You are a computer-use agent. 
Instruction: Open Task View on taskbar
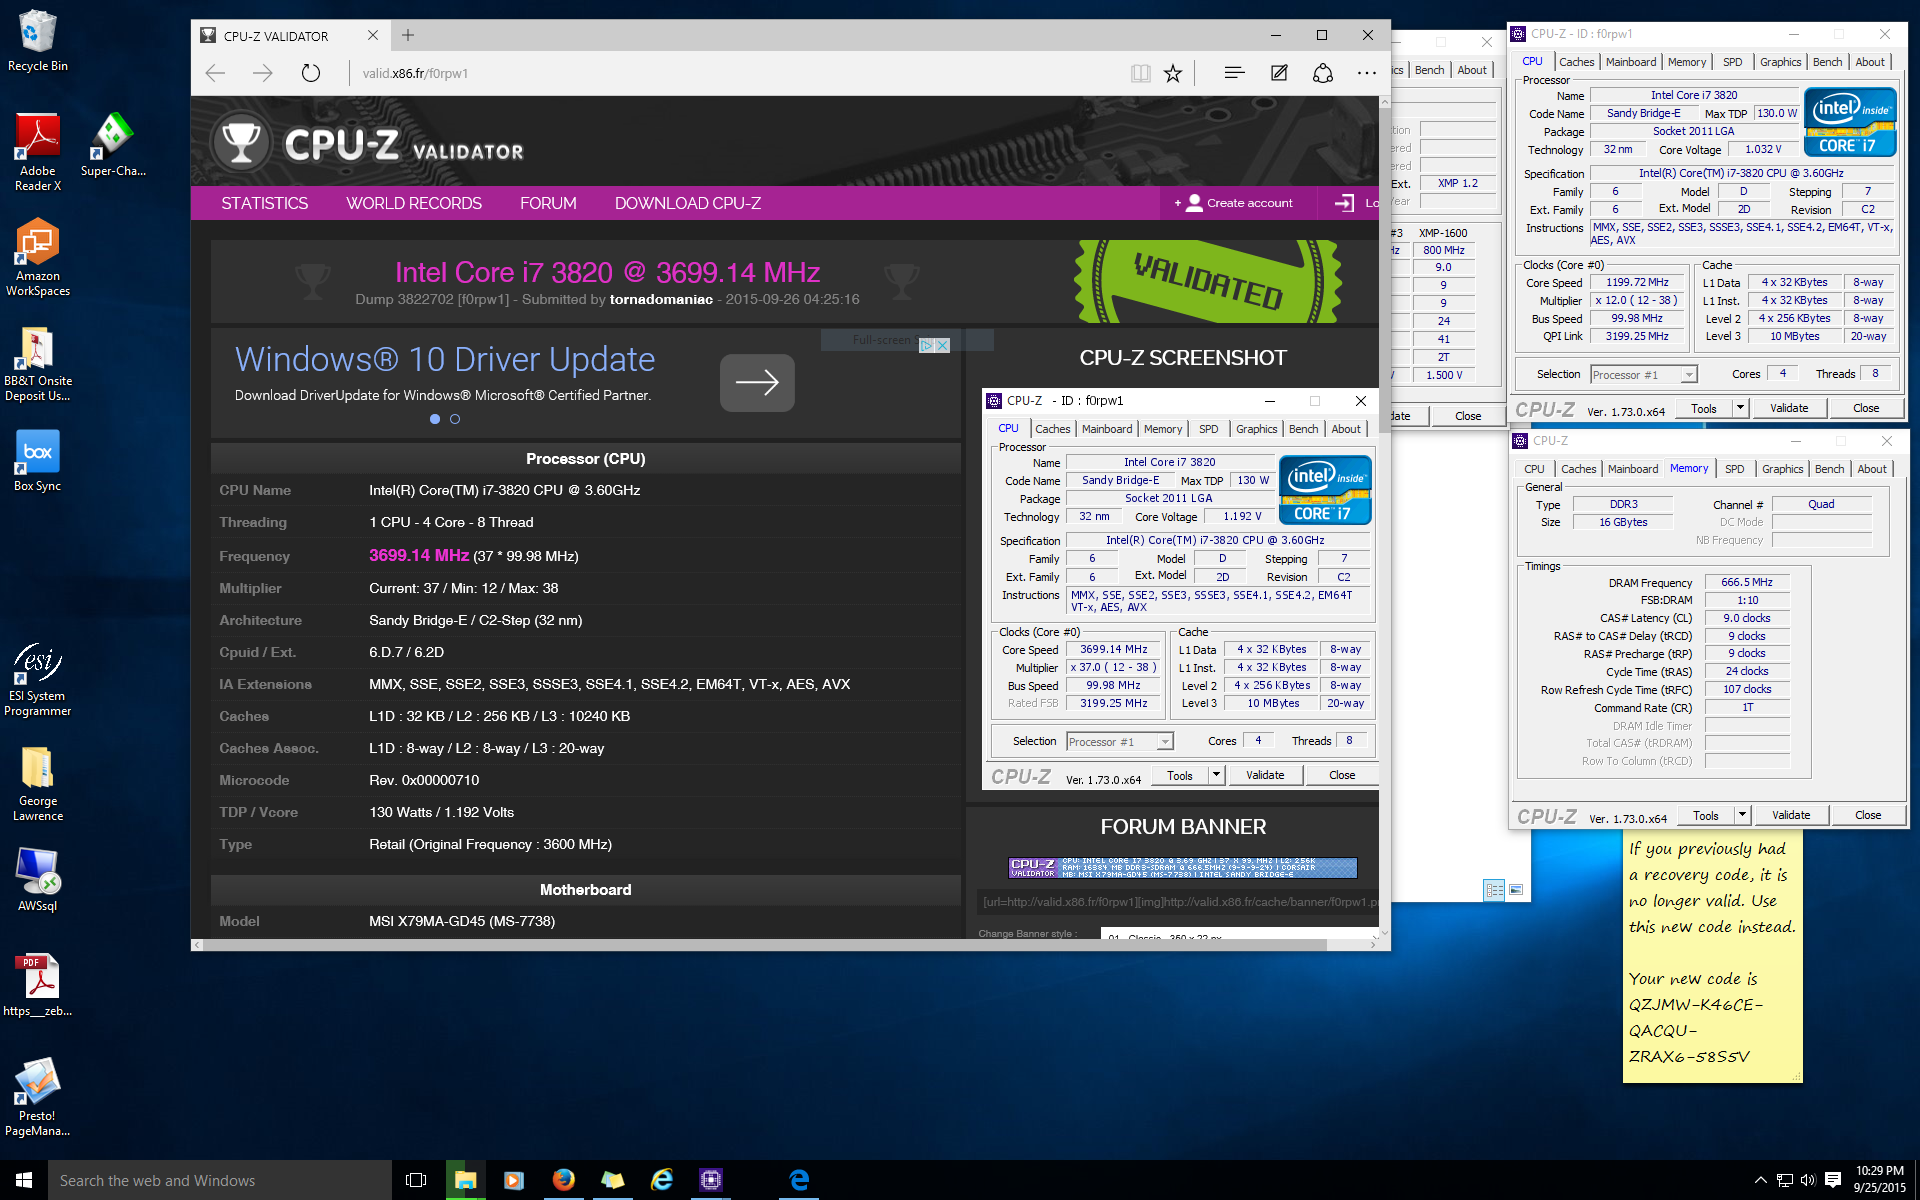416,1180
